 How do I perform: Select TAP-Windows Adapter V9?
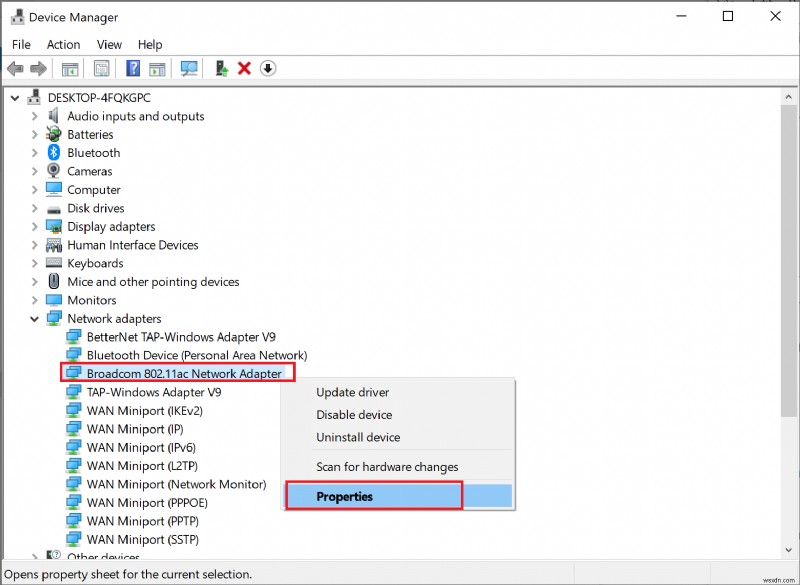click(154, 392)
